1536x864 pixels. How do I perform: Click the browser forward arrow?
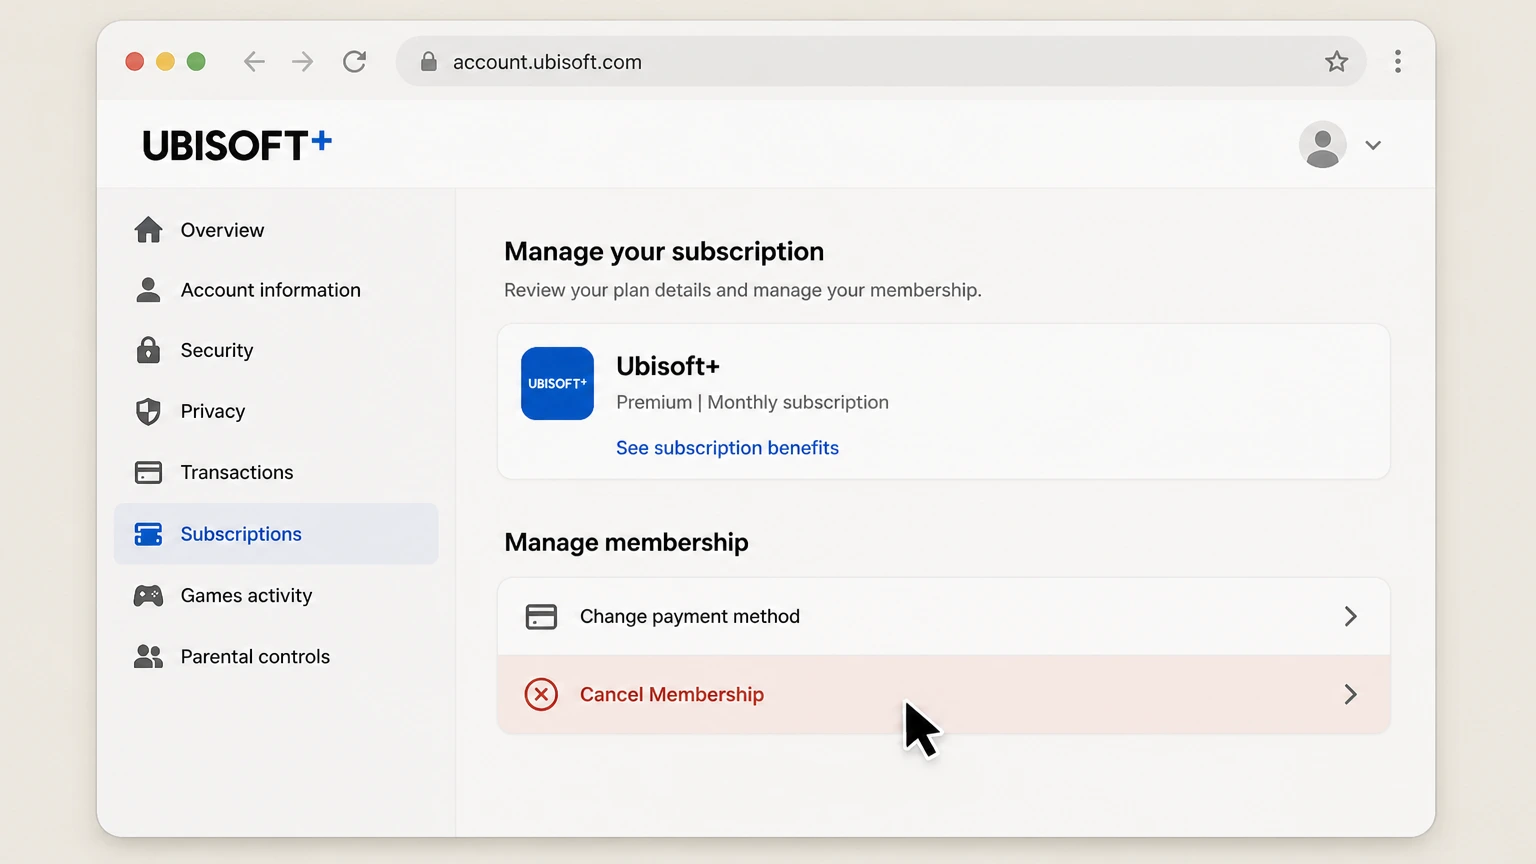302,62
